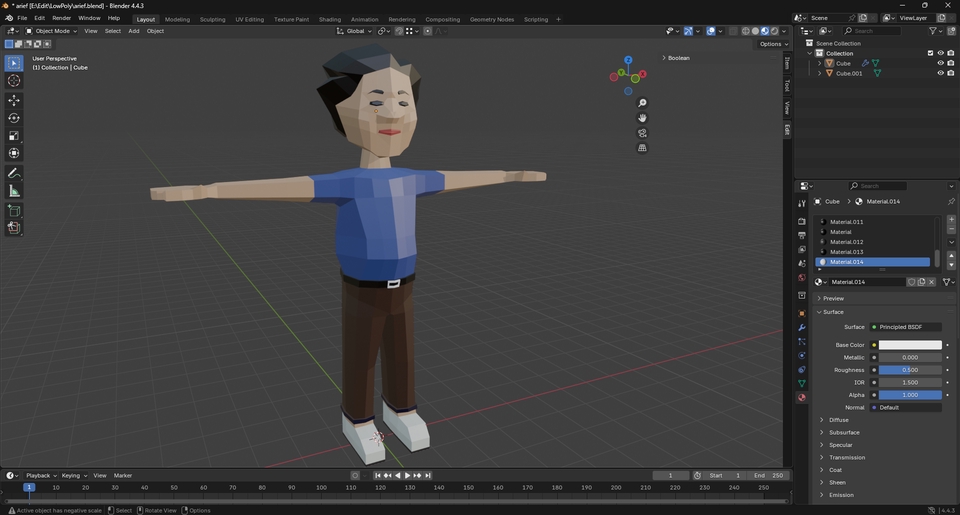Click the Principled BSDF surface button
This screenshot has height=515, width=960.
906,327
